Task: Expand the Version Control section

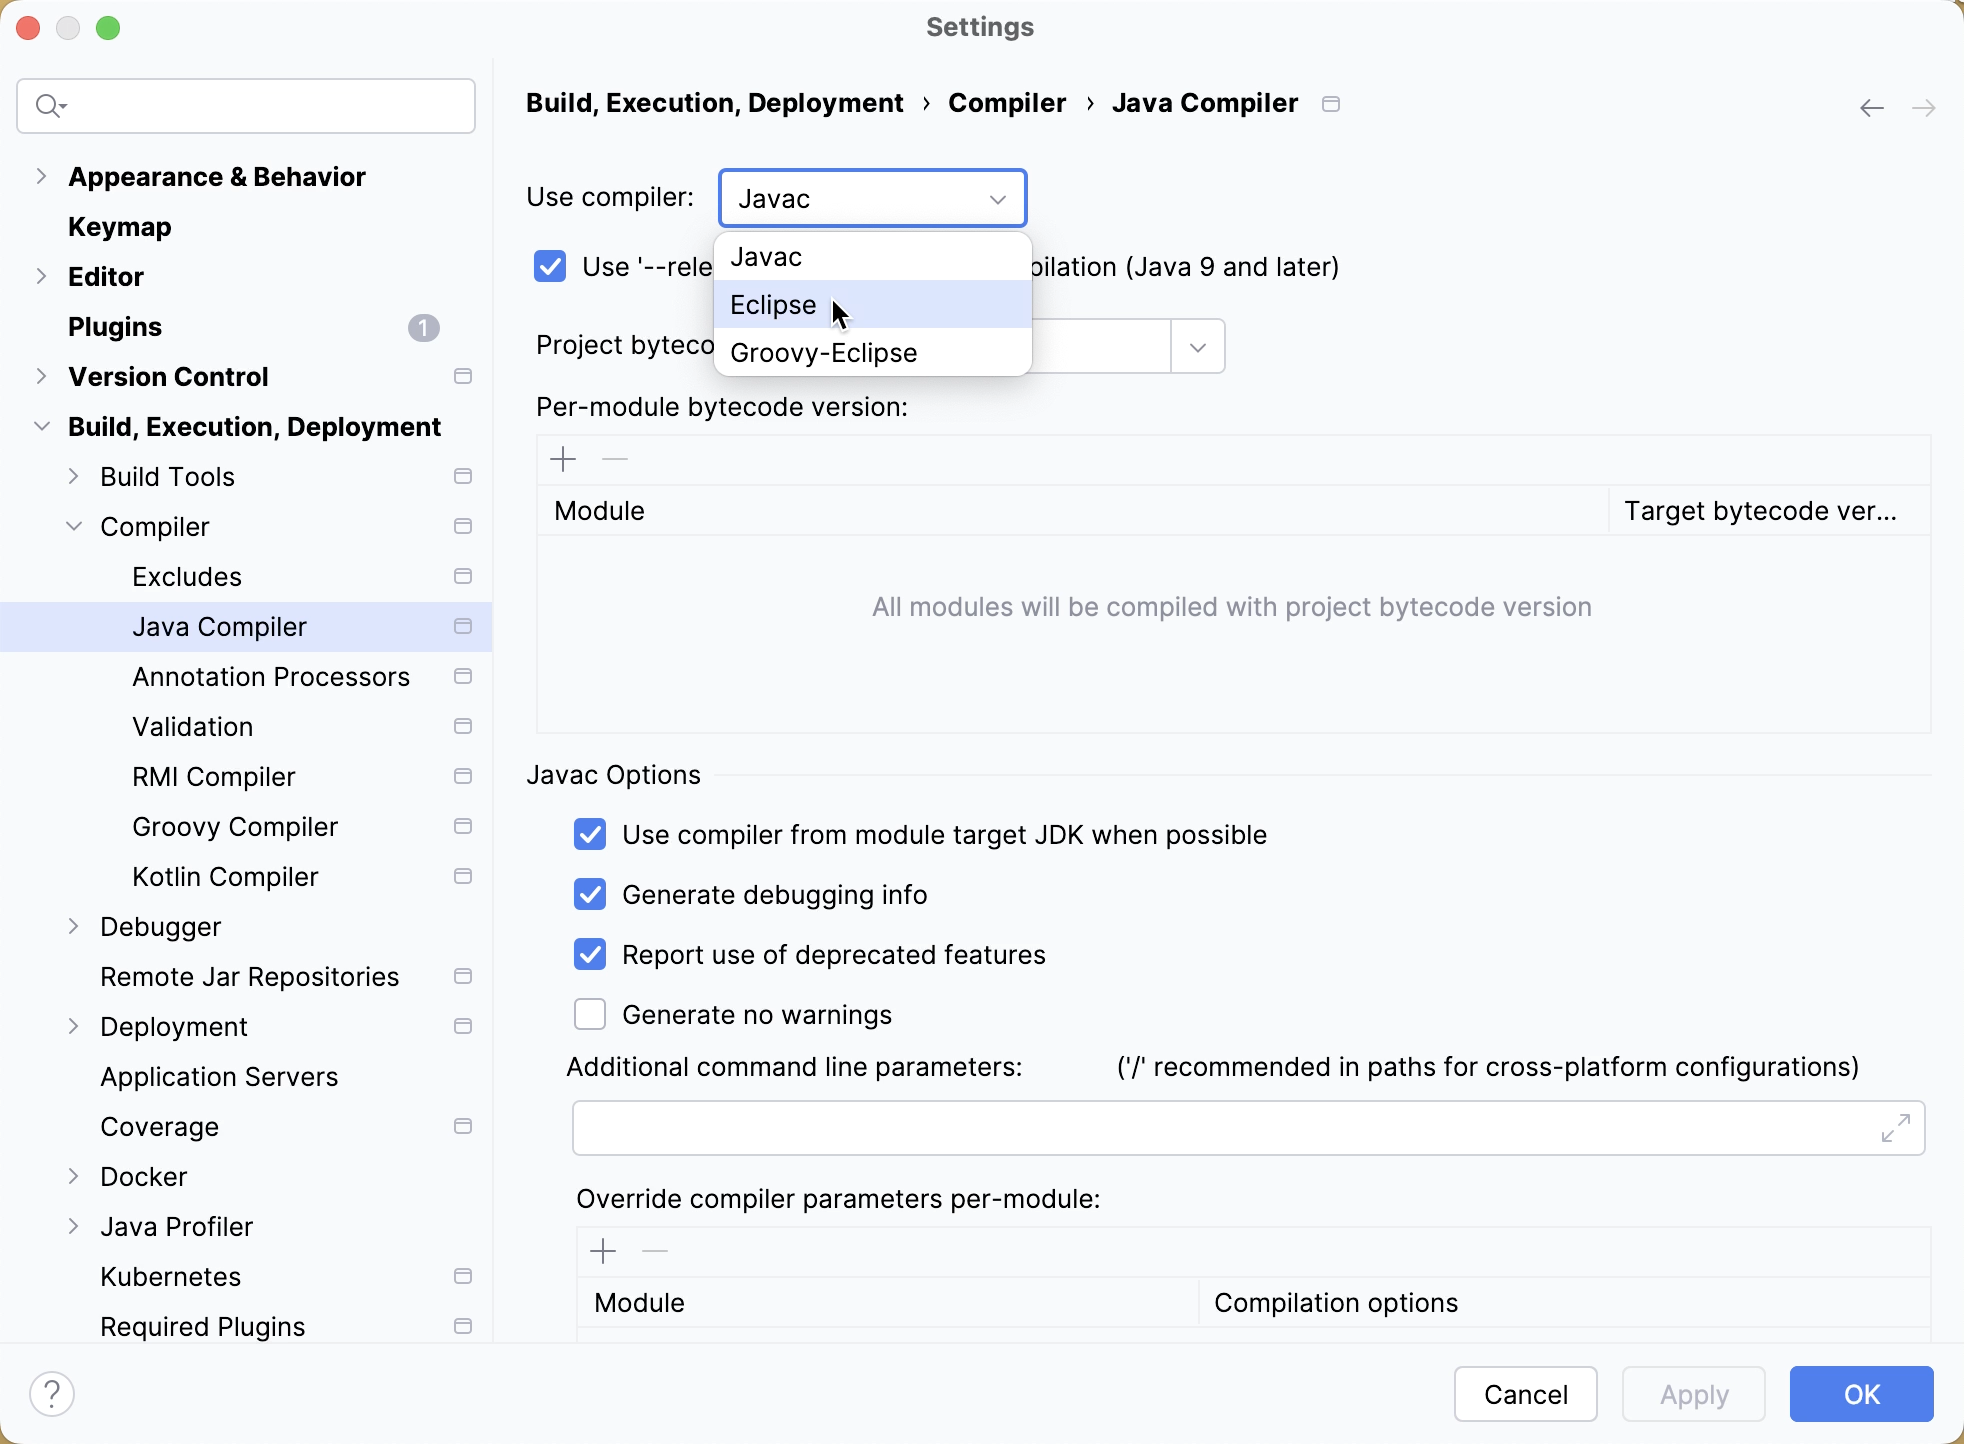Action: click(41, 377)
